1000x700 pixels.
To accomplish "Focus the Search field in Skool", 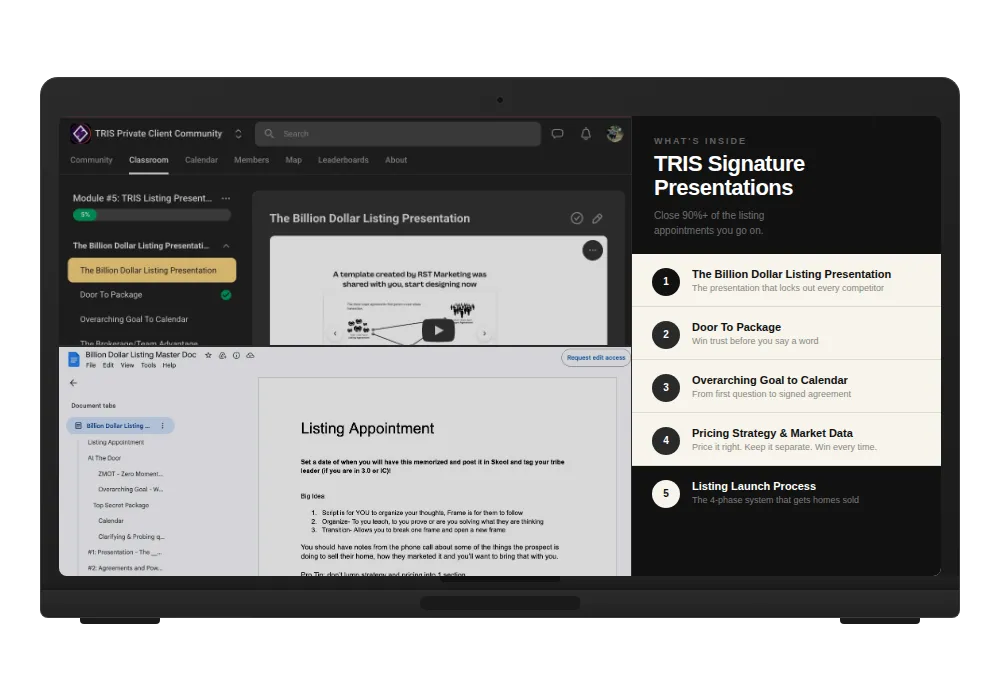I will [398, 134].
